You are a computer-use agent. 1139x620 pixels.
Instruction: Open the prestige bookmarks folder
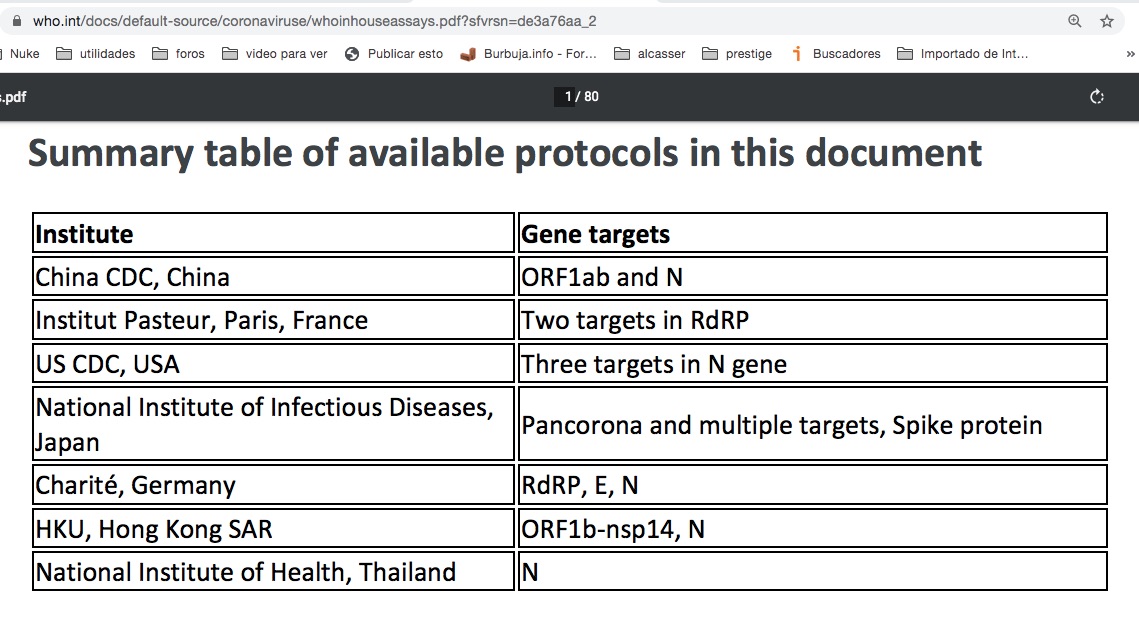click(x=738, y=54)
